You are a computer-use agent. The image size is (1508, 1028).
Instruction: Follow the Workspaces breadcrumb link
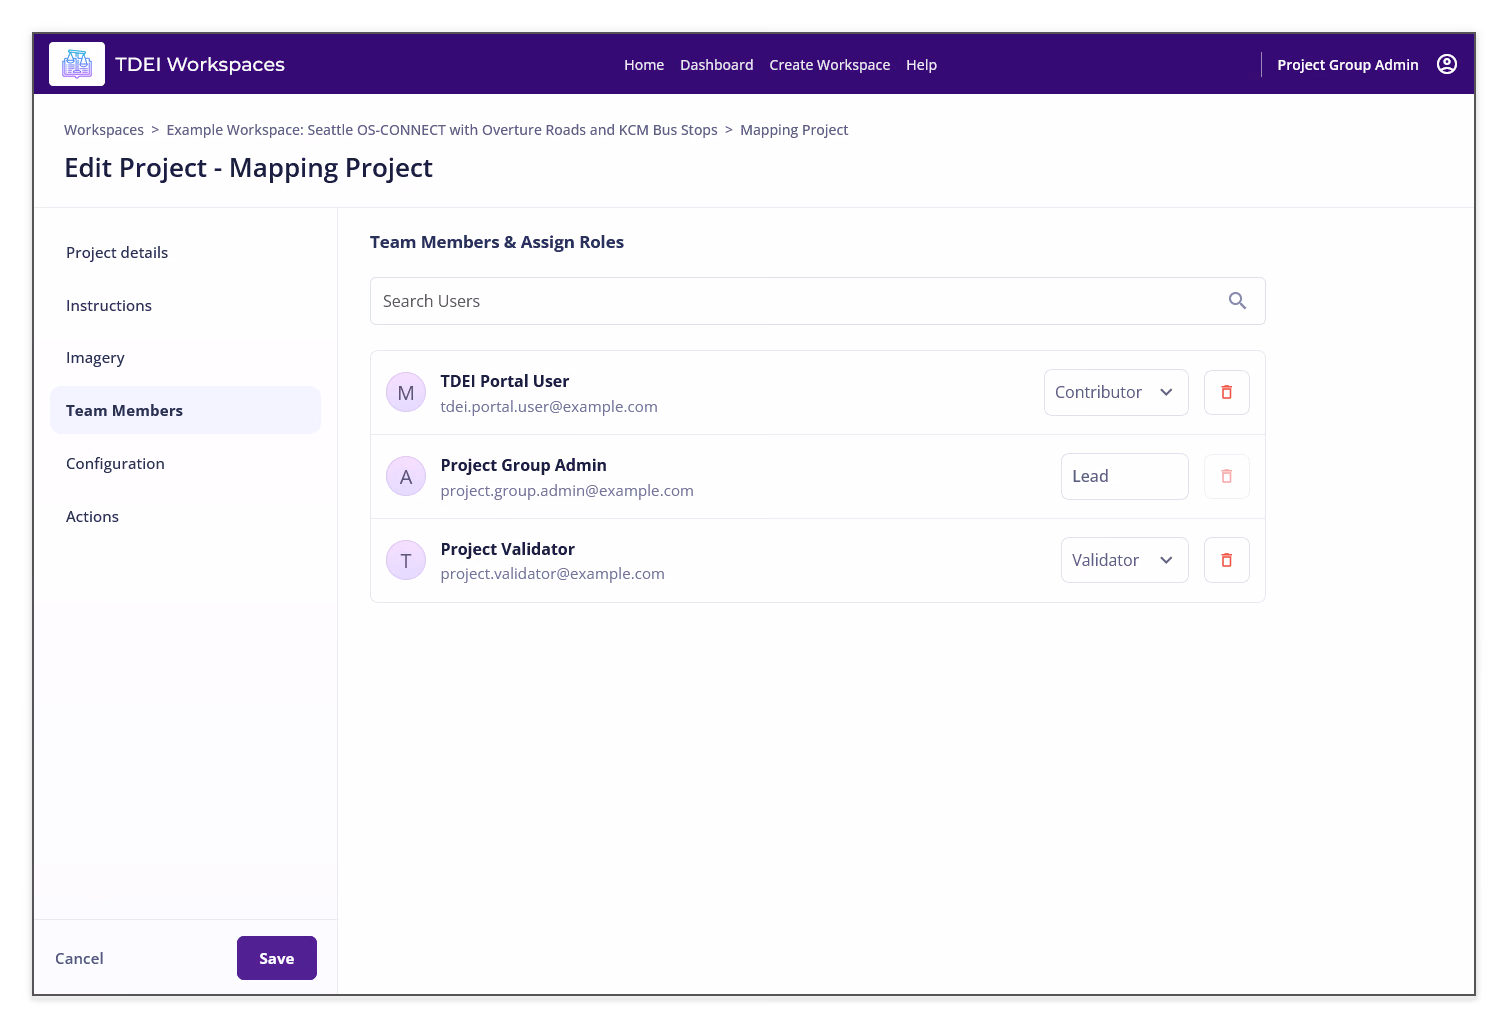[104, 130]
